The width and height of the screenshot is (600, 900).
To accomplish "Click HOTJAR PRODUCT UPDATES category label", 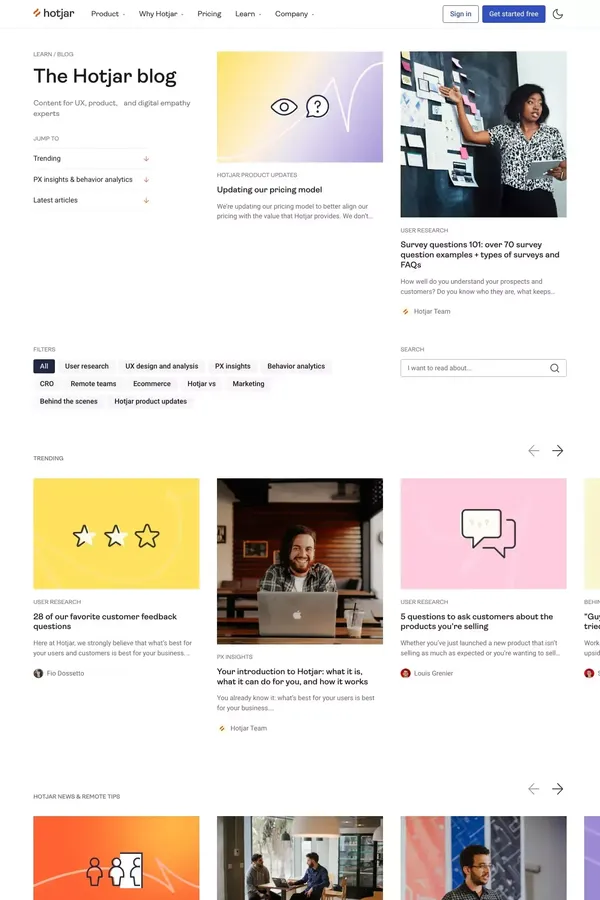I will click(257, 175).
